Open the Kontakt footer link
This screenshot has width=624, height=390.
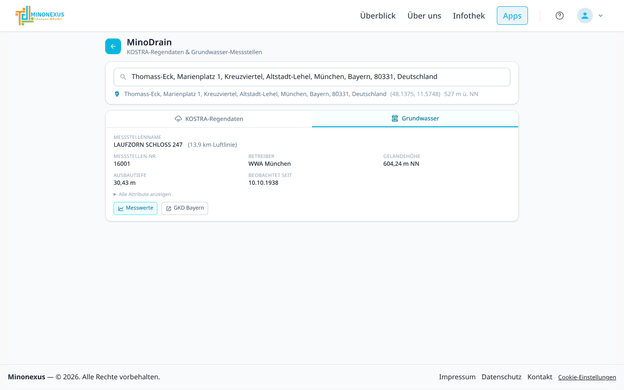pos(540,377)
